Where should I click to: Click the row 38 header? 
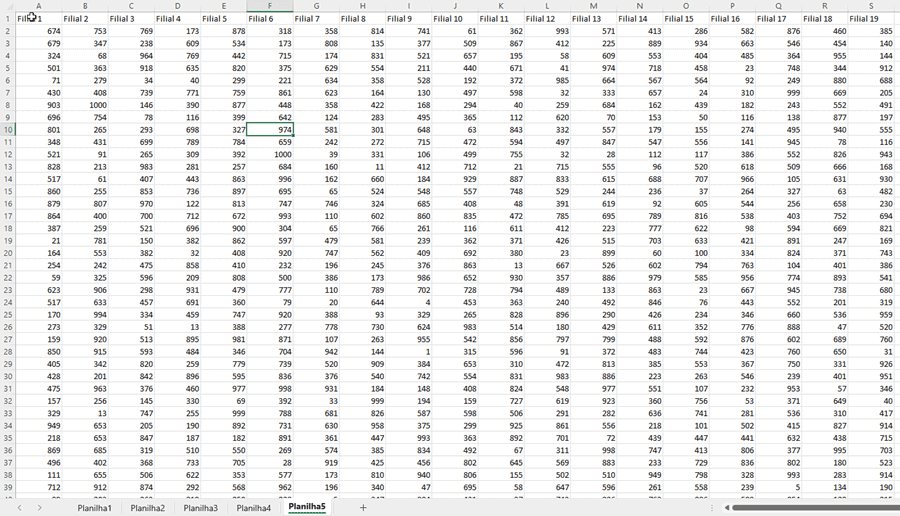coord(7,475)
